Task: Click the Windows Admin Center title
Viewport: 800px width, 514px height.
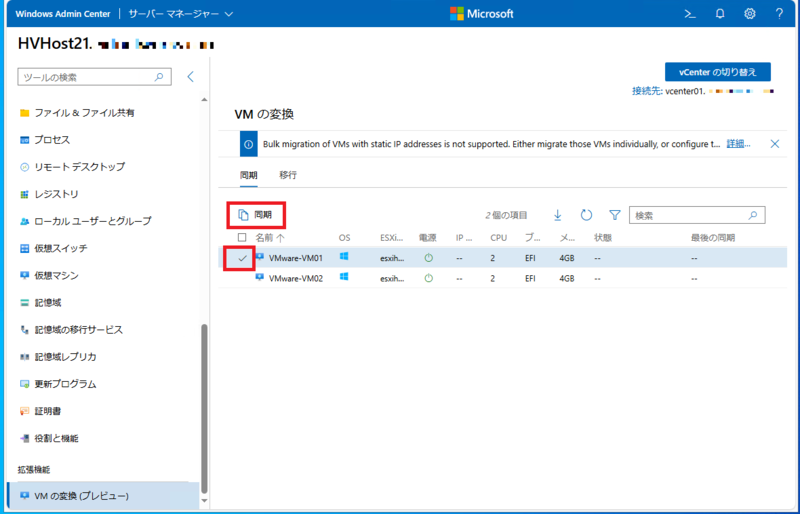Action: [62, 14]
